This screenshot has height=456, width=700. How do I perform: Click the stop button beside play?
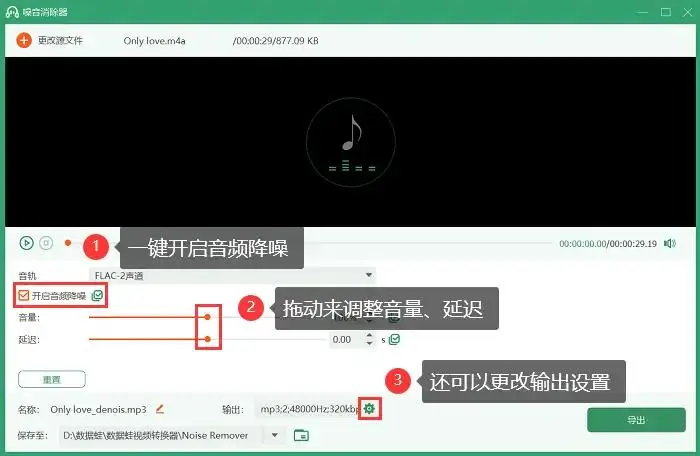click(46, 242)
